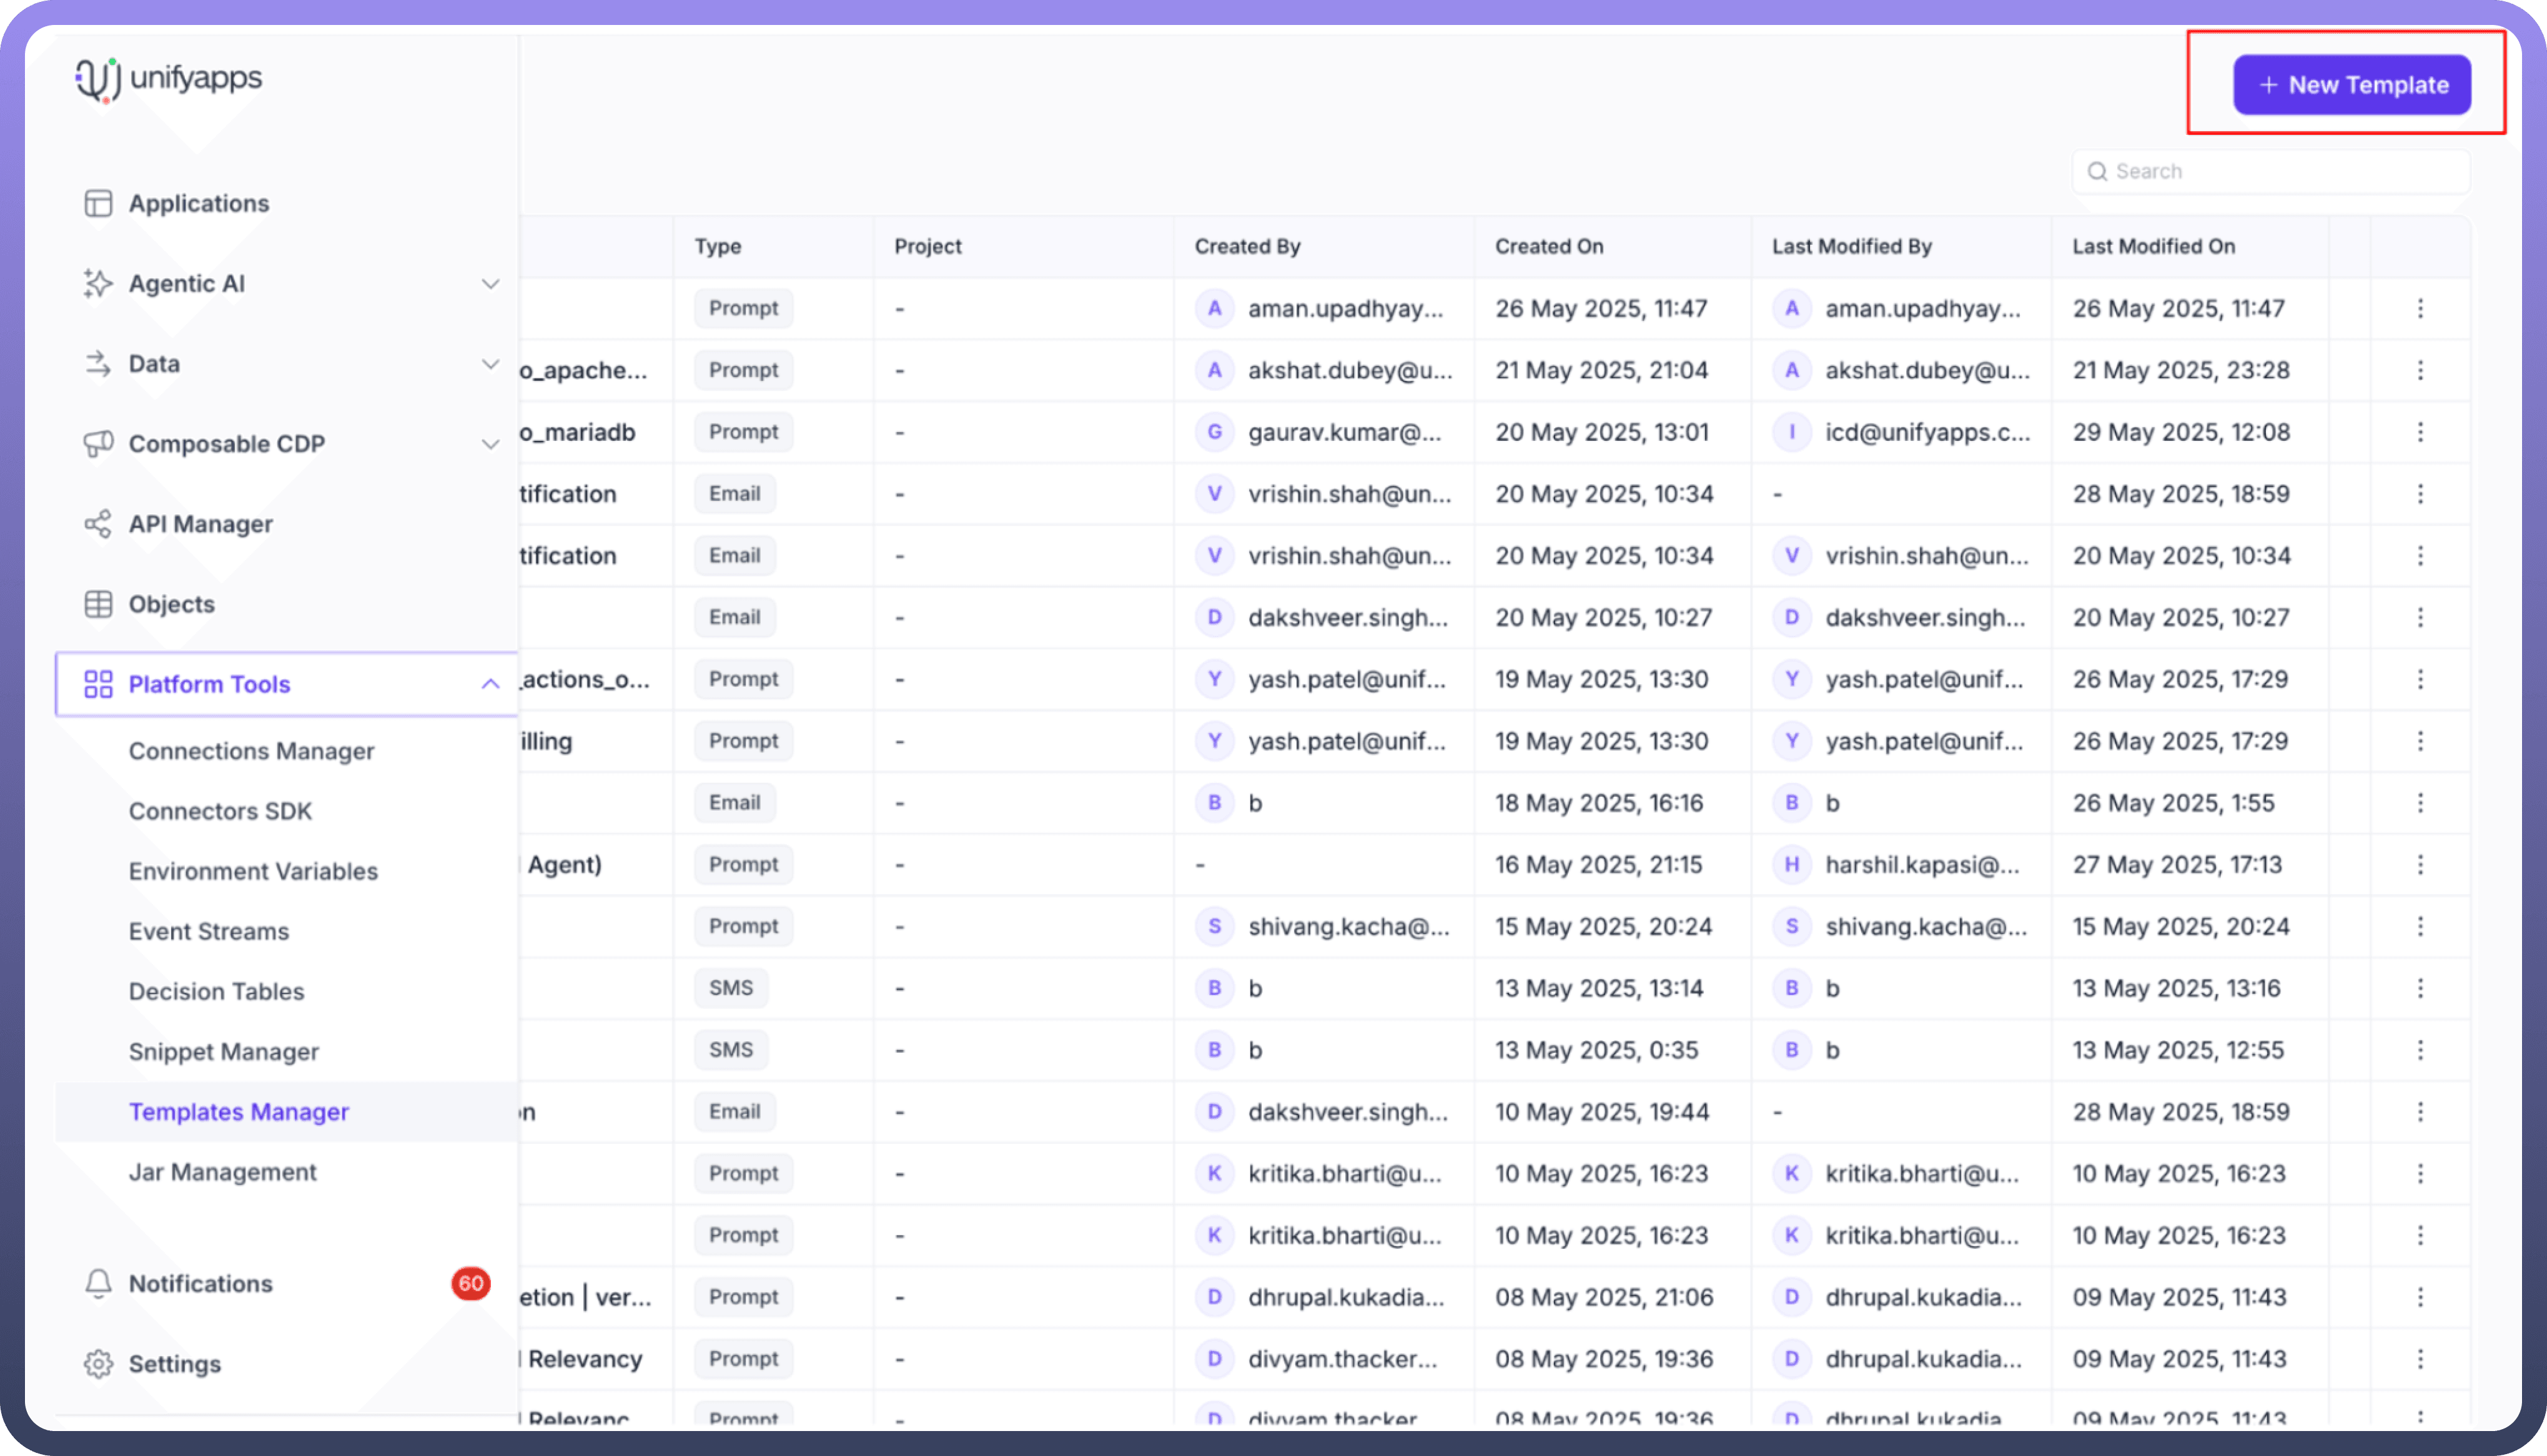Expand the Data section chevron
The image size is (2547, 1456).
point(490,364)
